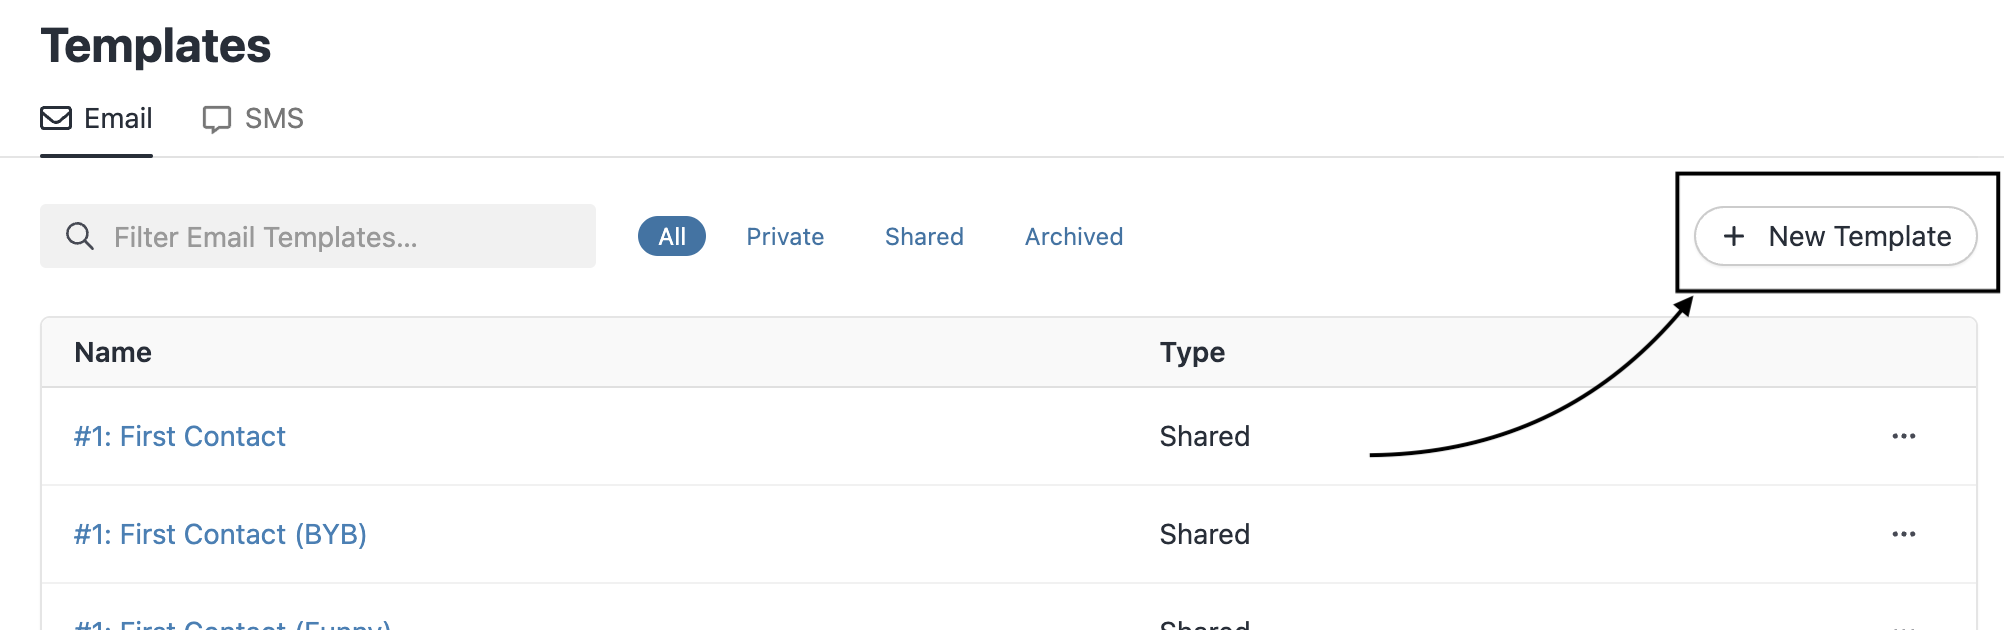Focus the Filter Email Templates search field
2004x630 pixels.
340,237
